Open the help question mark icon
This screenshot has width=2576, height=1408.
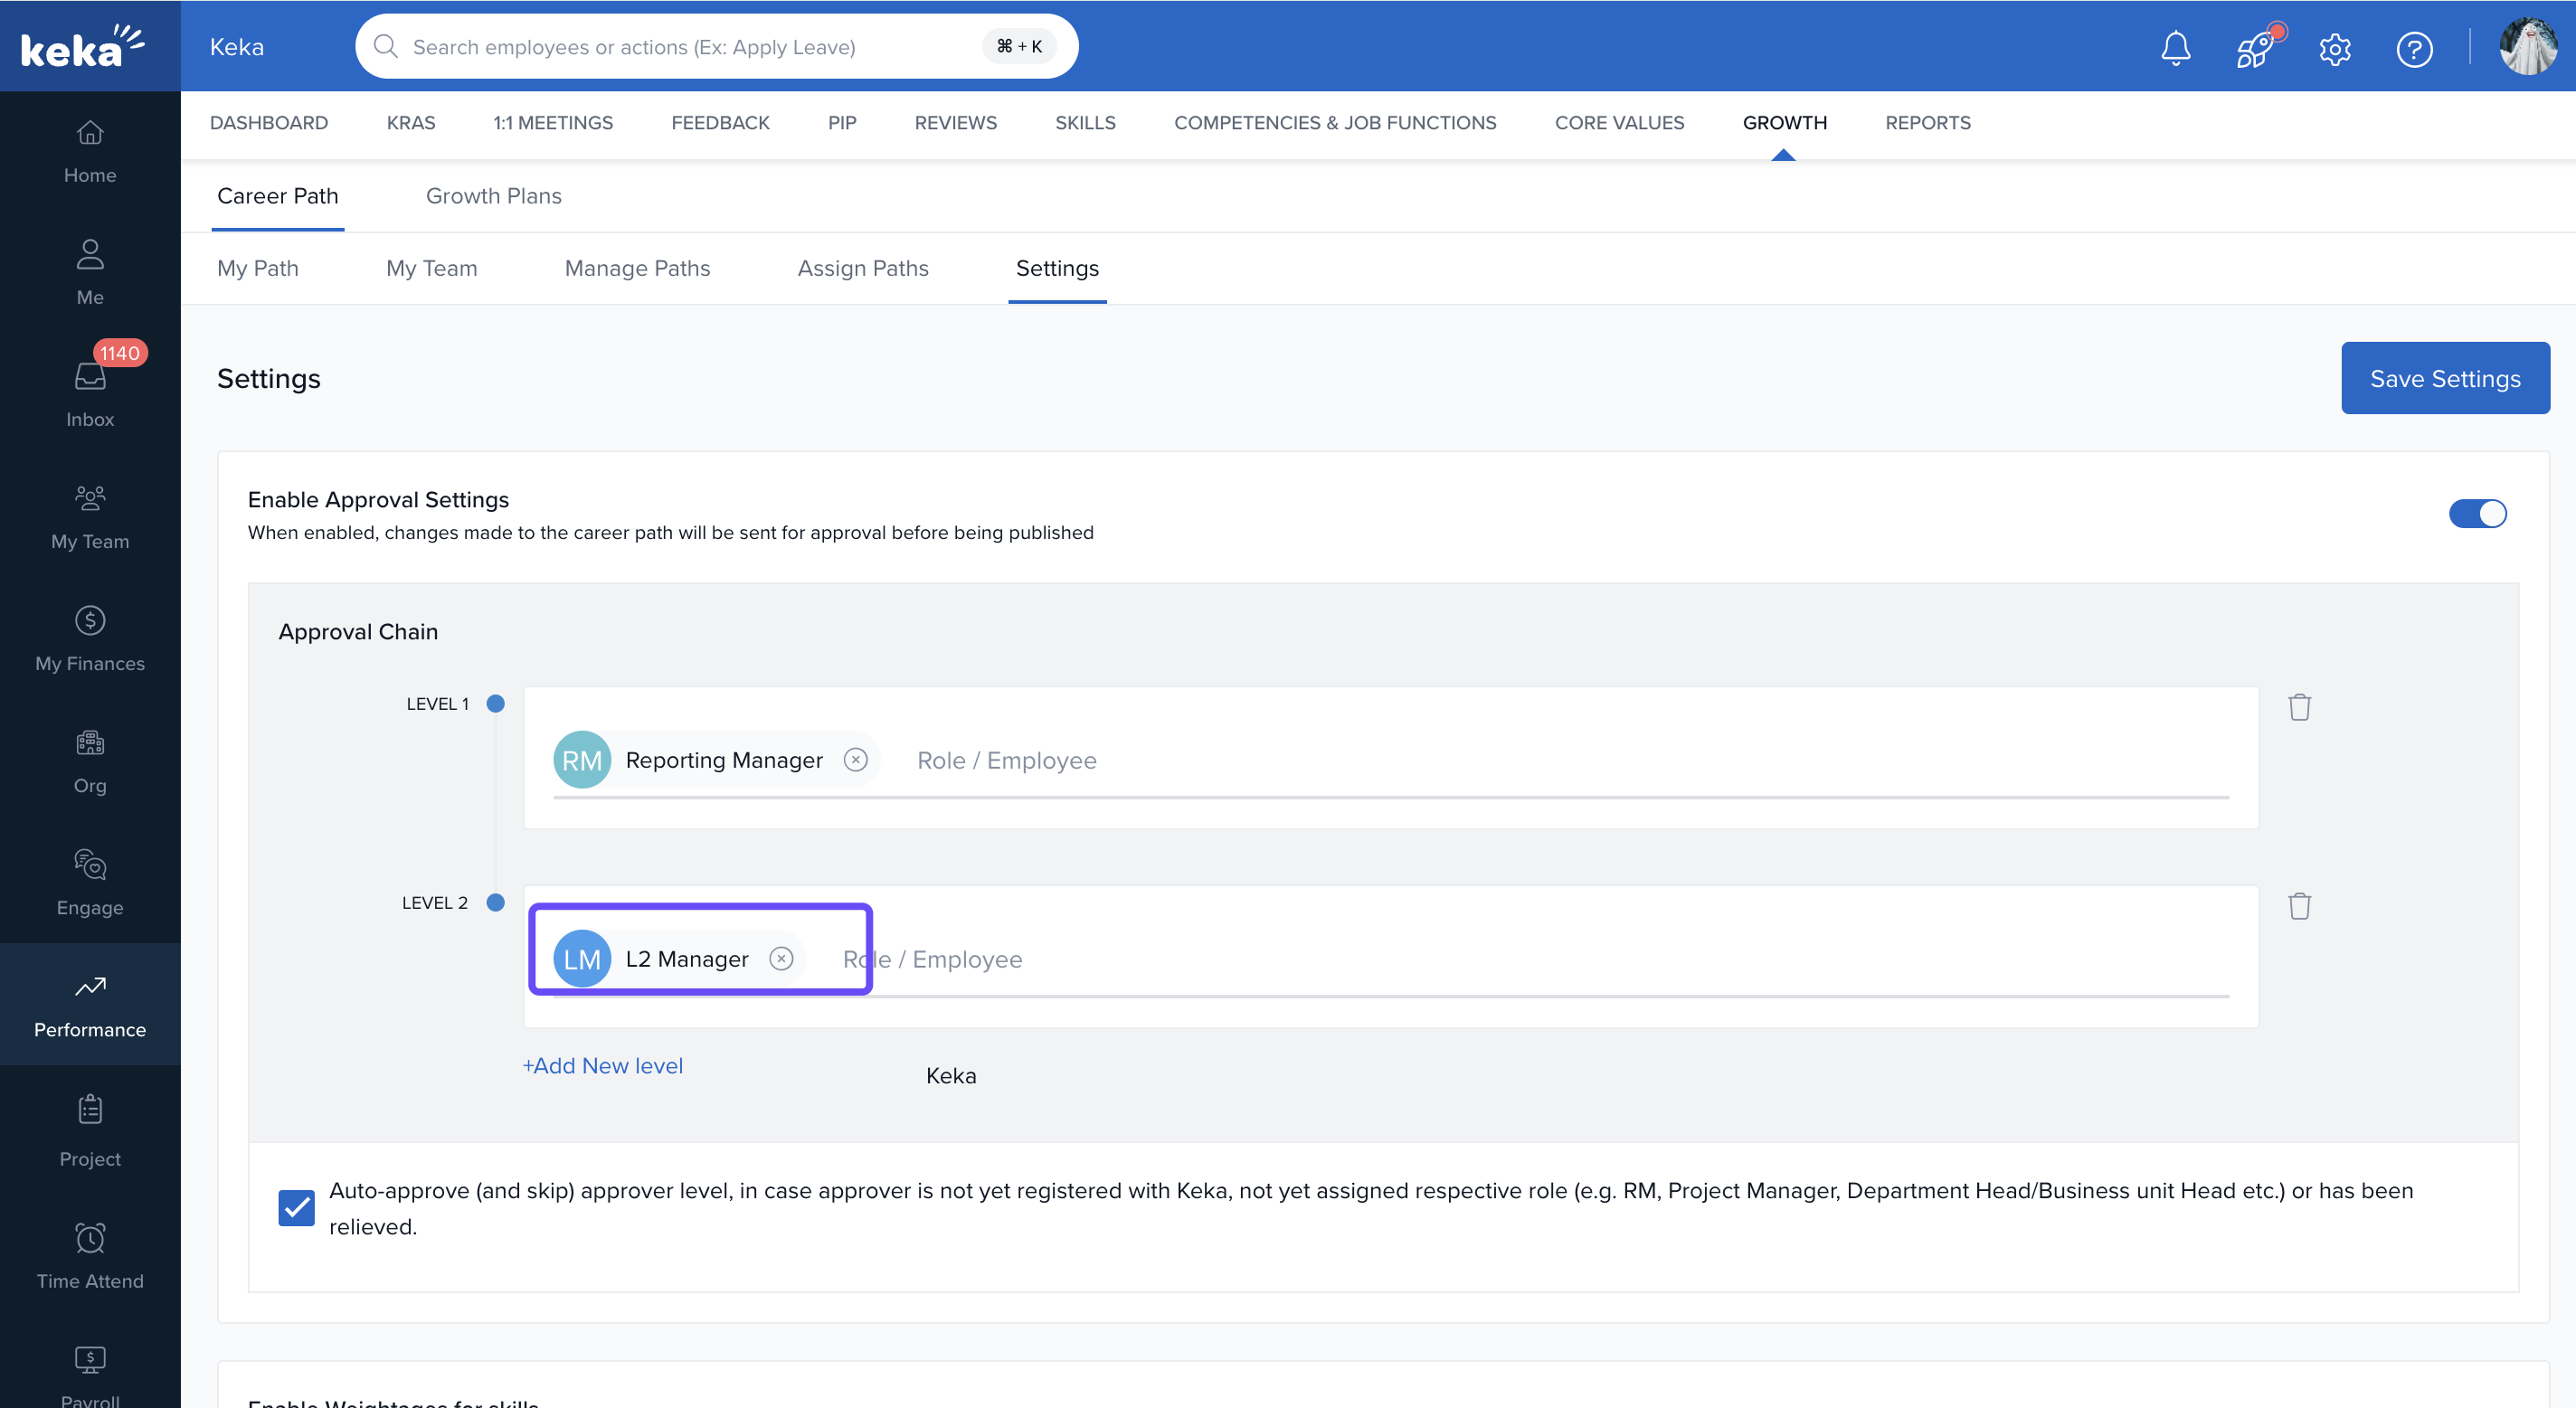tap(2414, 48)
